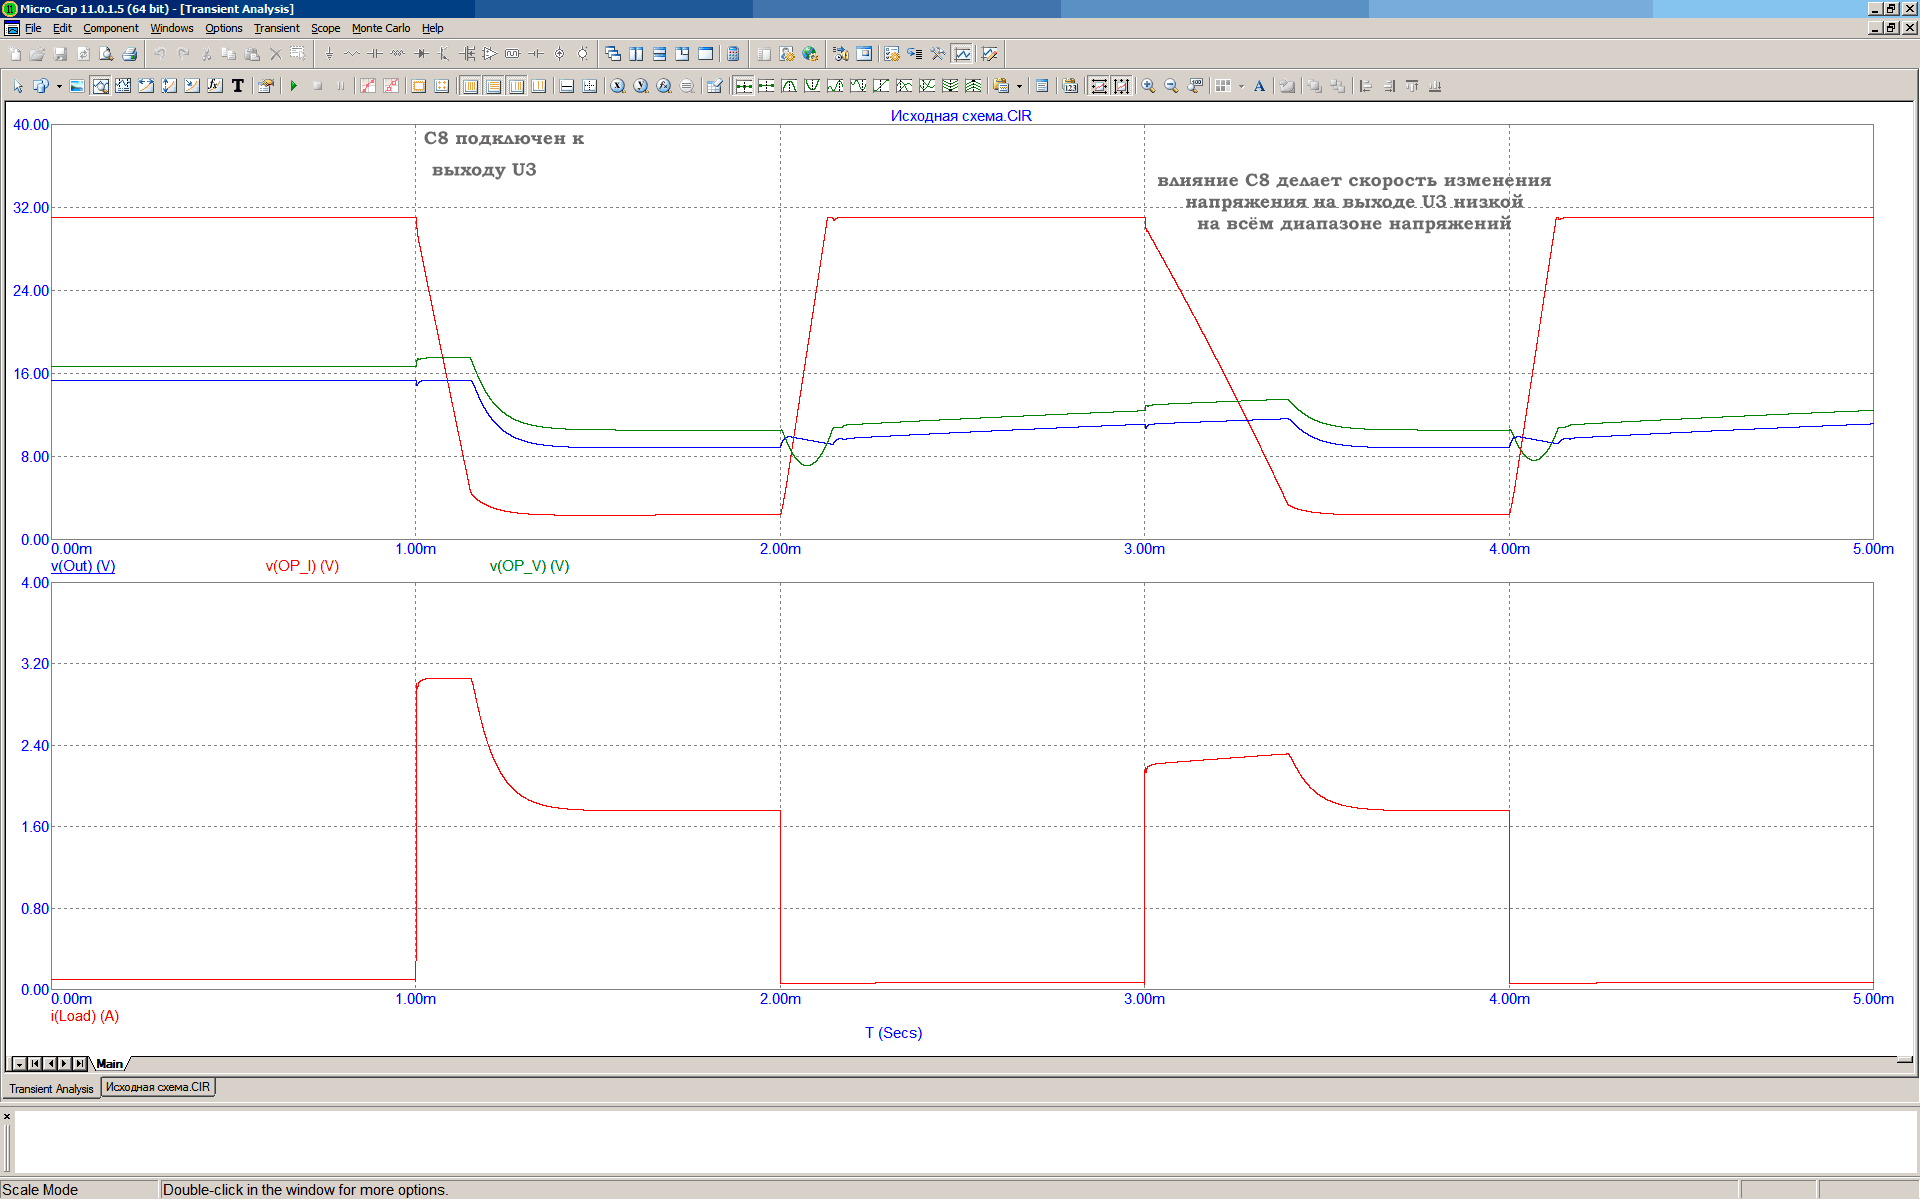Image resolution: width=1920 pixels, height=1200 pixels.
Task: Click the print icon
Action: click(x=129, y=54)
